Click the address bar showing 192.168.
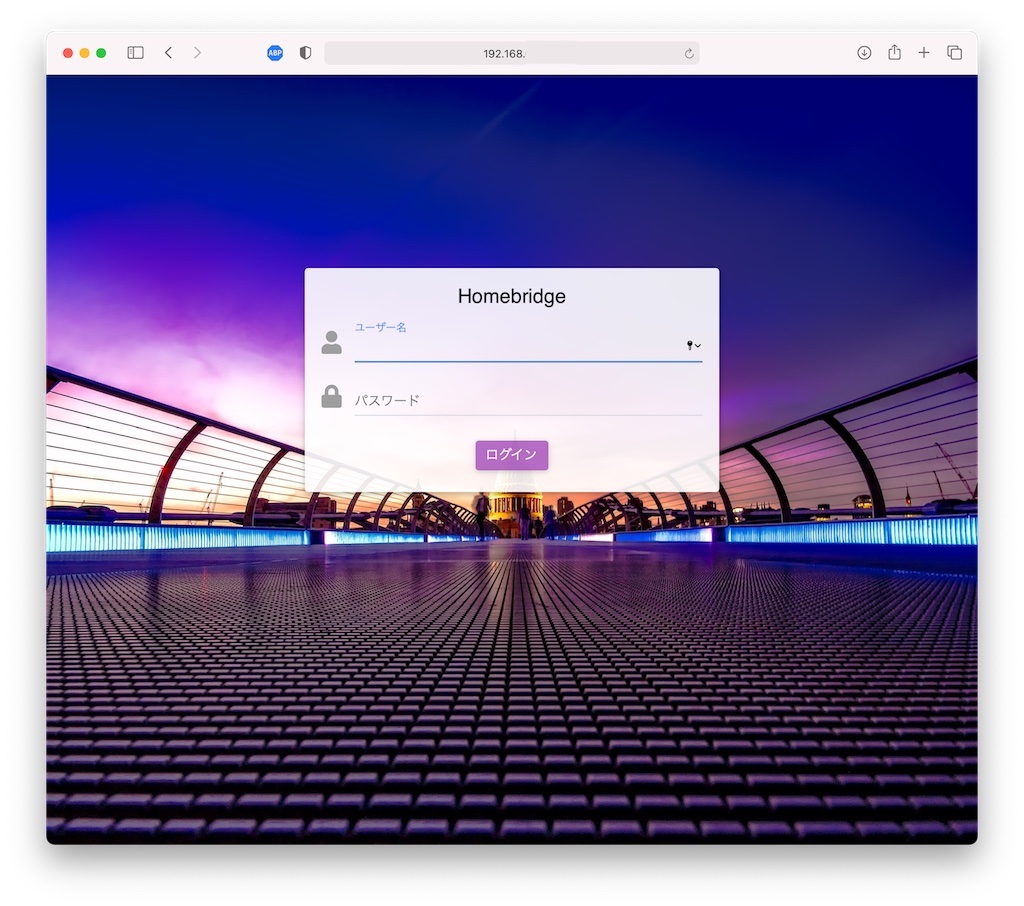 (505, 53)
